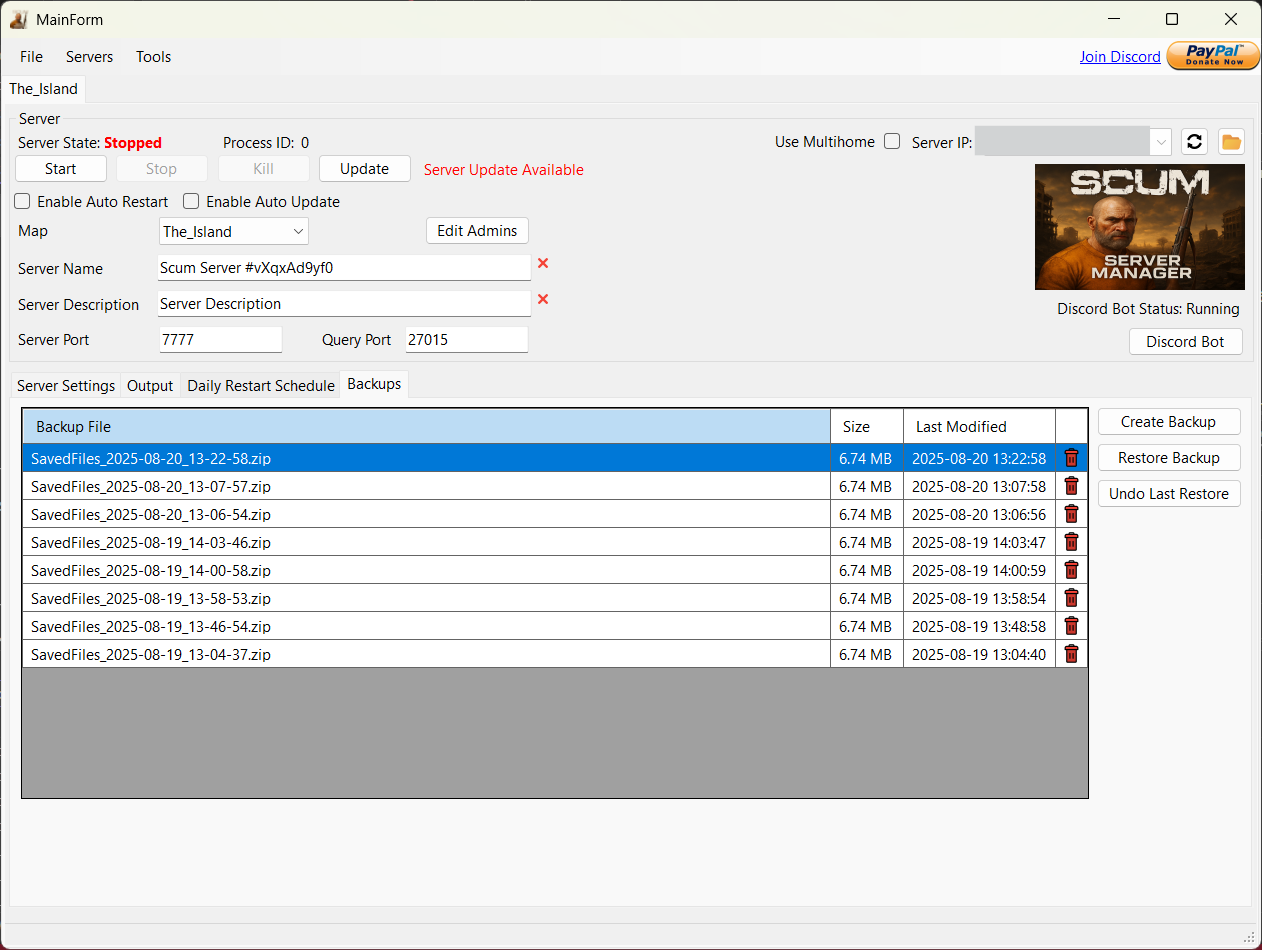
Task: Enable Auto Update checkbox
Action: [191, 201]
